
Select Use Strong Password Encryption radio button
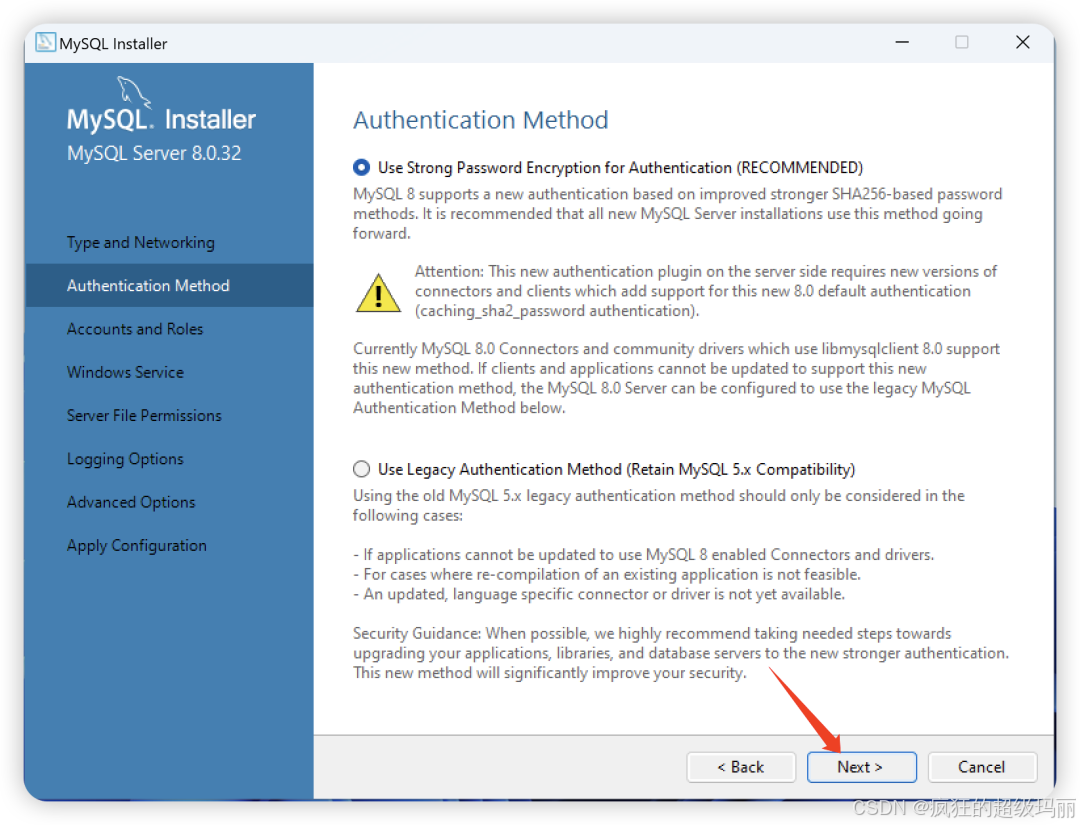362,167
